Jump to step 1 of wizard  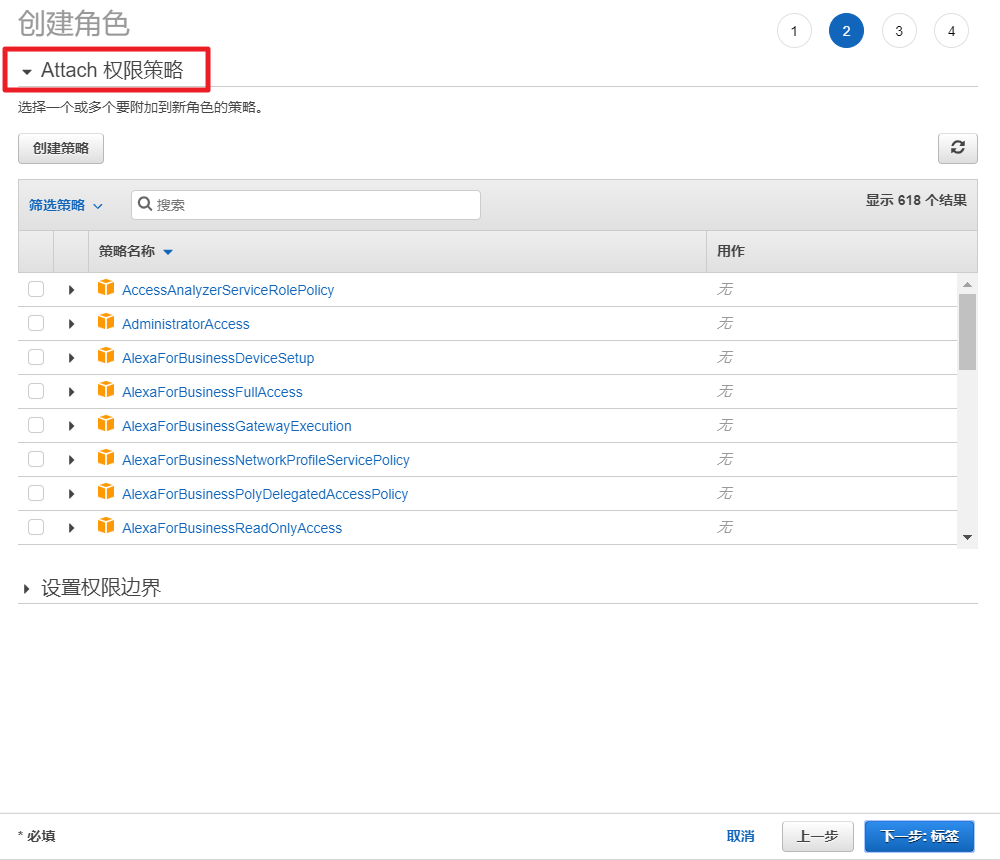794,31
